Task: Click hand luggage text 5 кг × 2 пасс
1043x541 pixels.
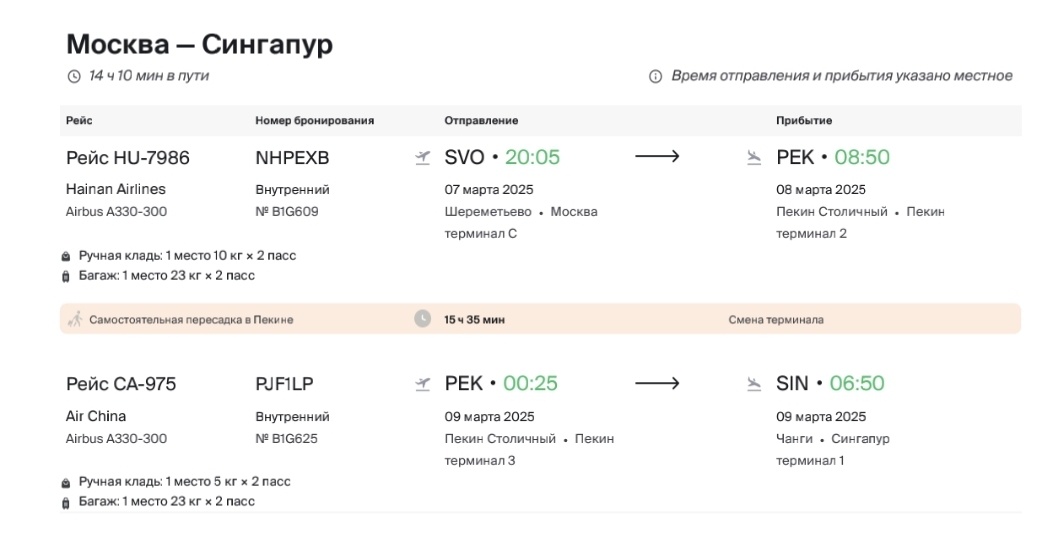Action: pos(185,482)
